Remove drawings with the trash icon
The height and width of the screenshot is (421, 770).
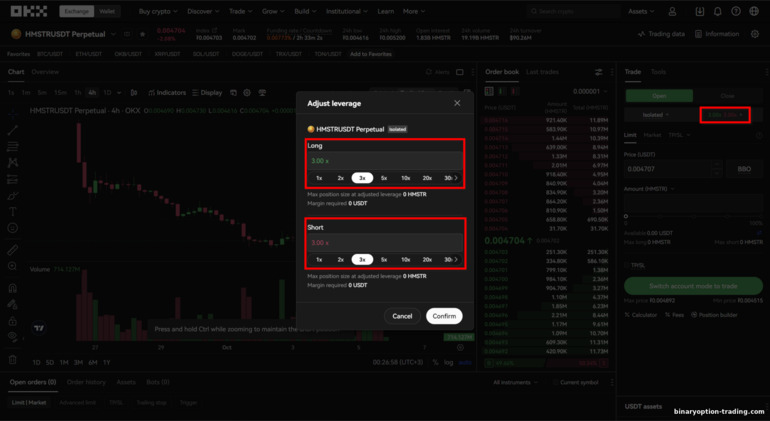coord(13,360)
